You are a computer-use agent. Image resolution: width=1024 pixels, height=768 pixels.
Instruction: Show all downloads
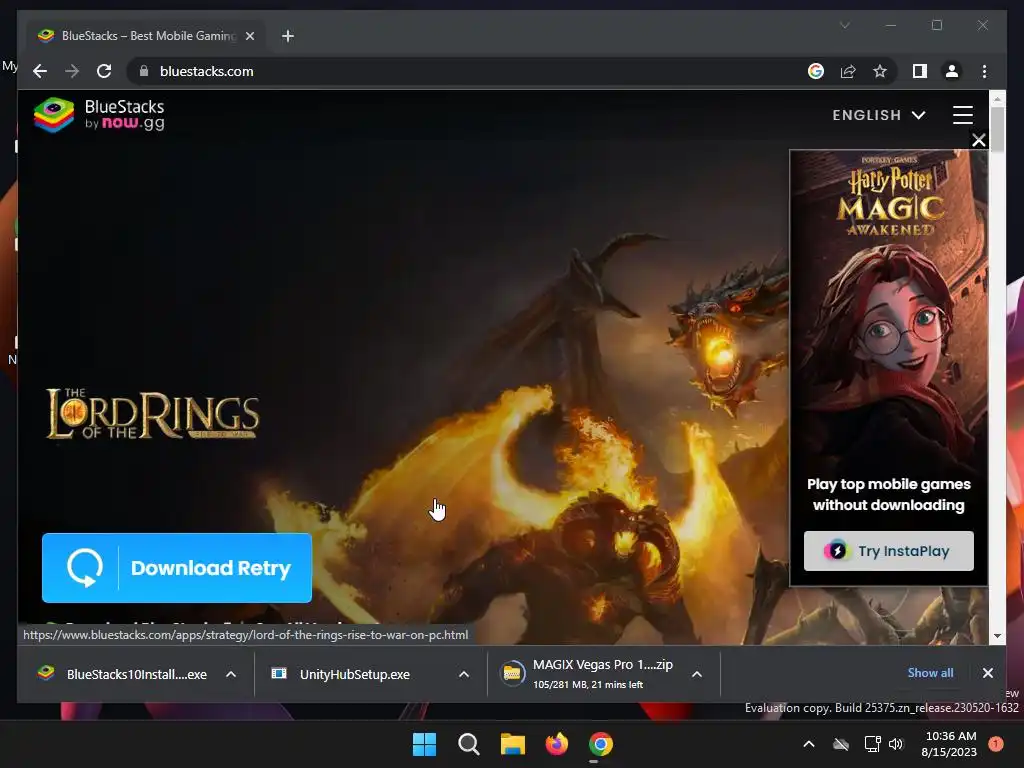(930, 673)
